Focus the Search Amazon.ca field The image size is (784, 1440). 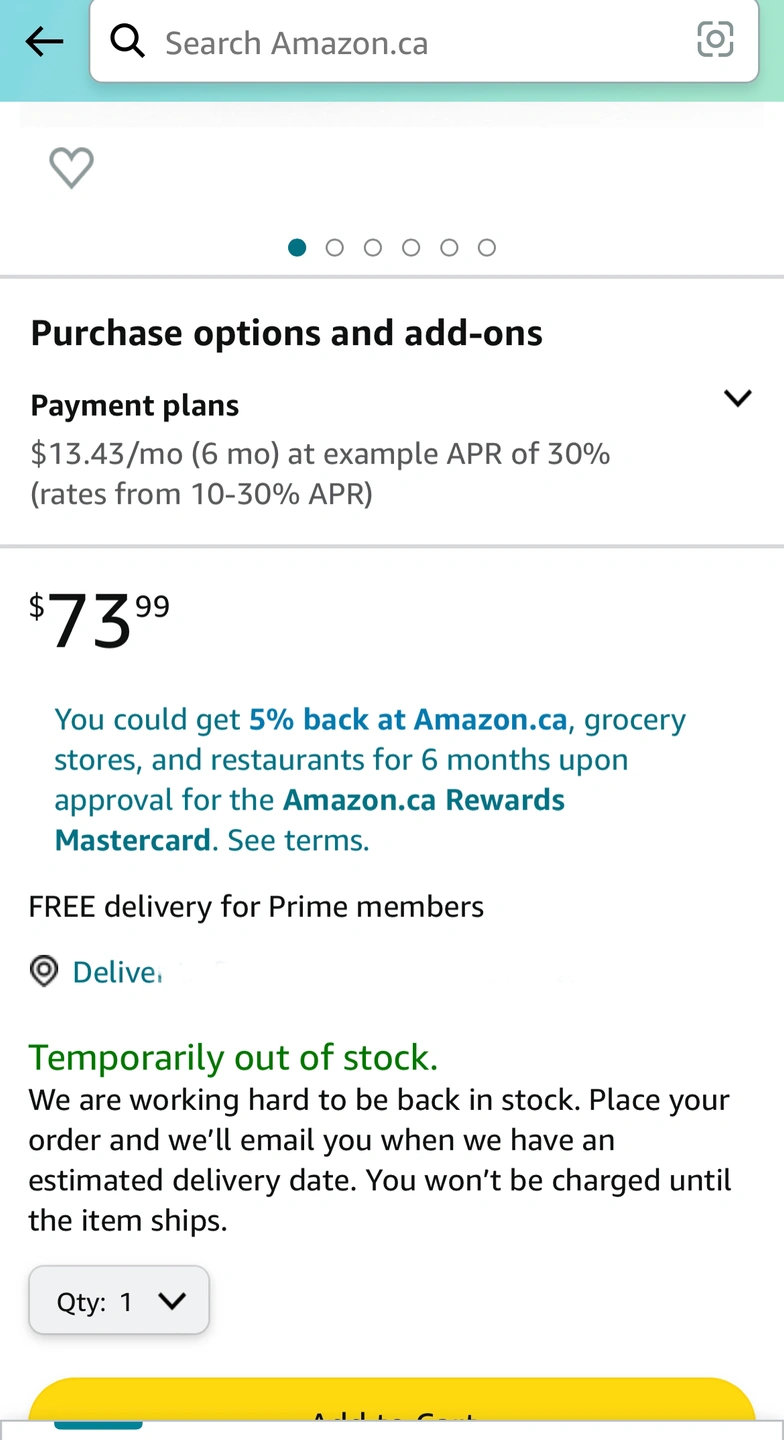tap(424, 41)
